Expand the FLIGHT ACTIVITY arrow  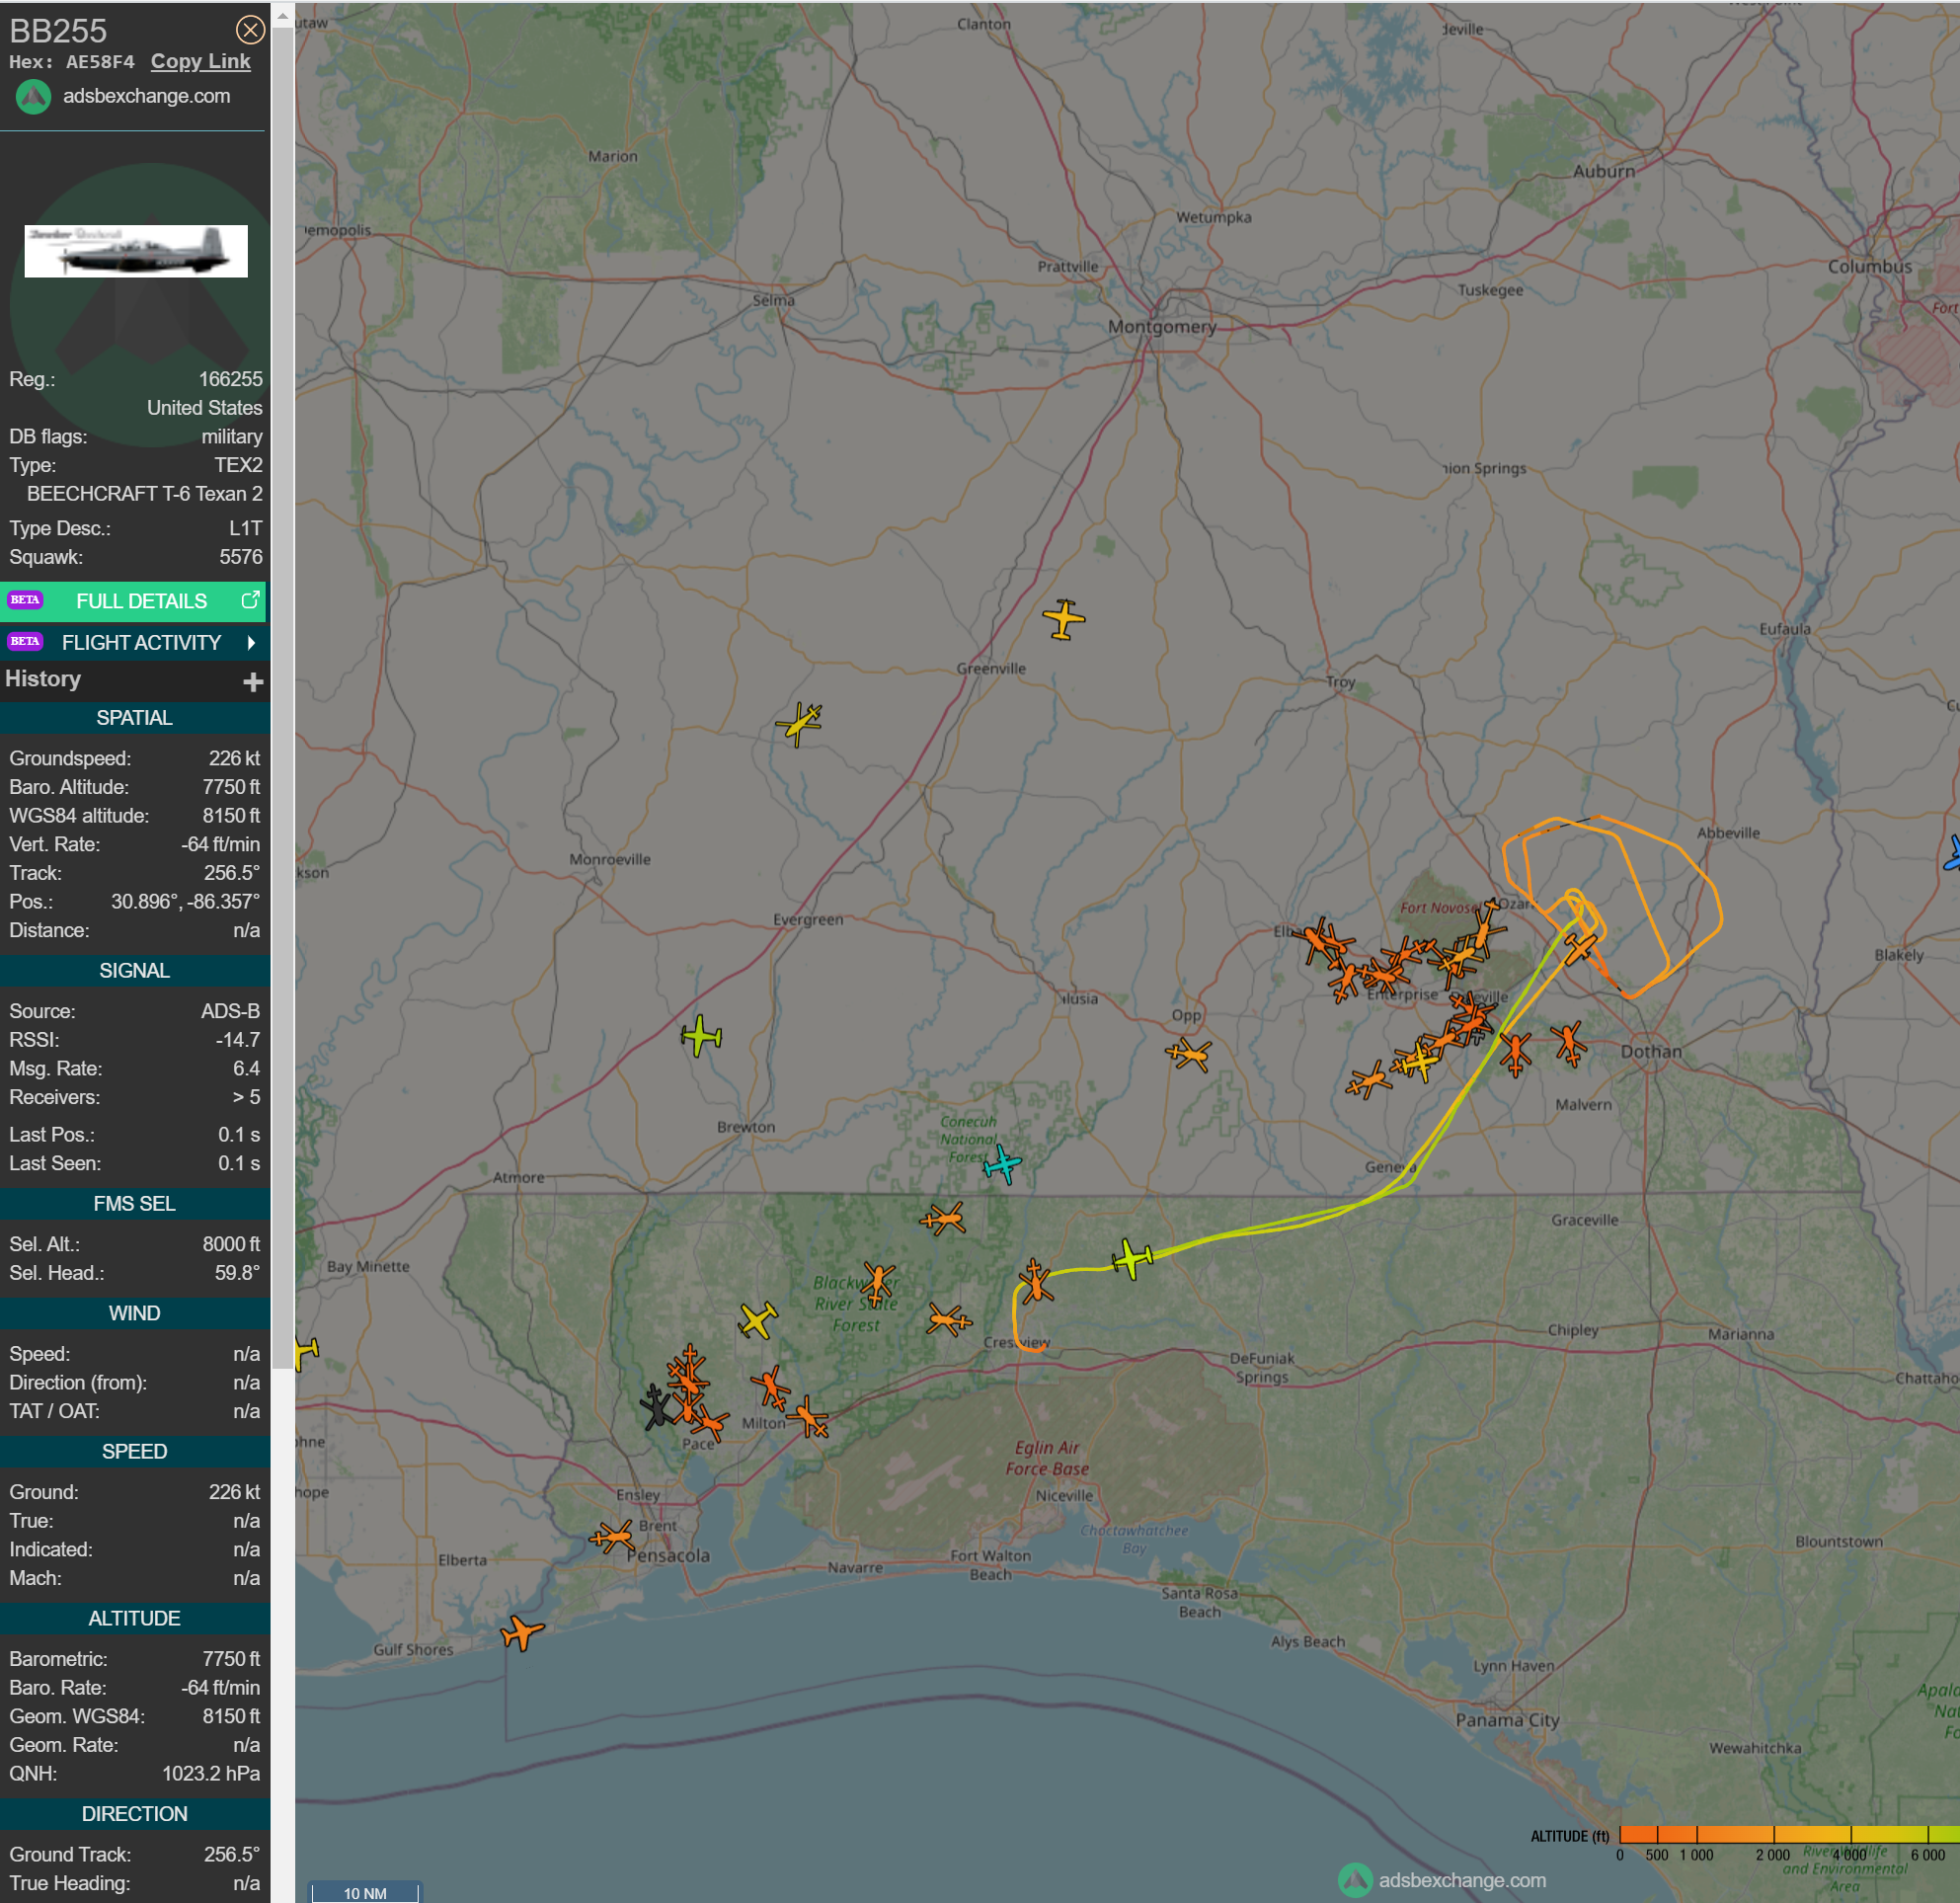pyautogui.click(x=251, y=643)
